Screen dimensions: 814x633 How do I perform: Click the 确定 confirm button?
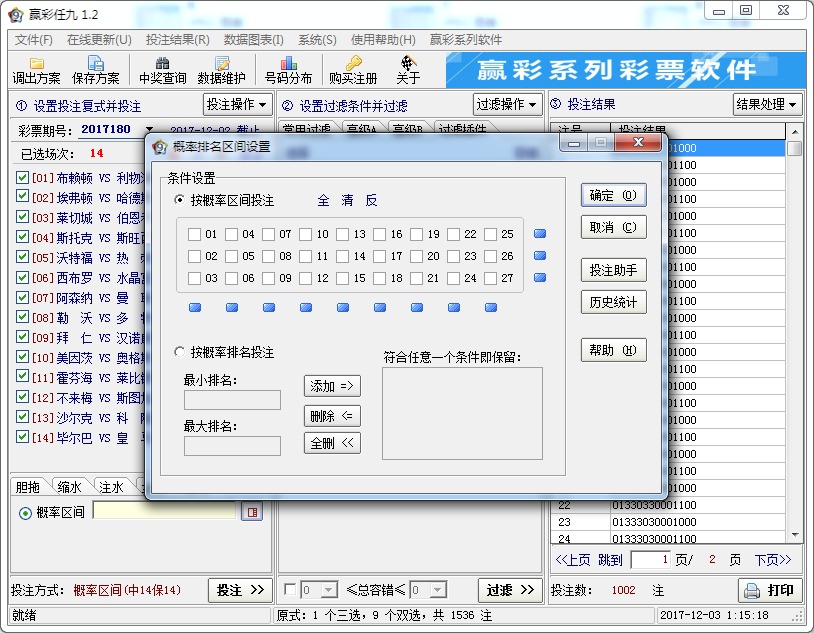coord(615,195)
